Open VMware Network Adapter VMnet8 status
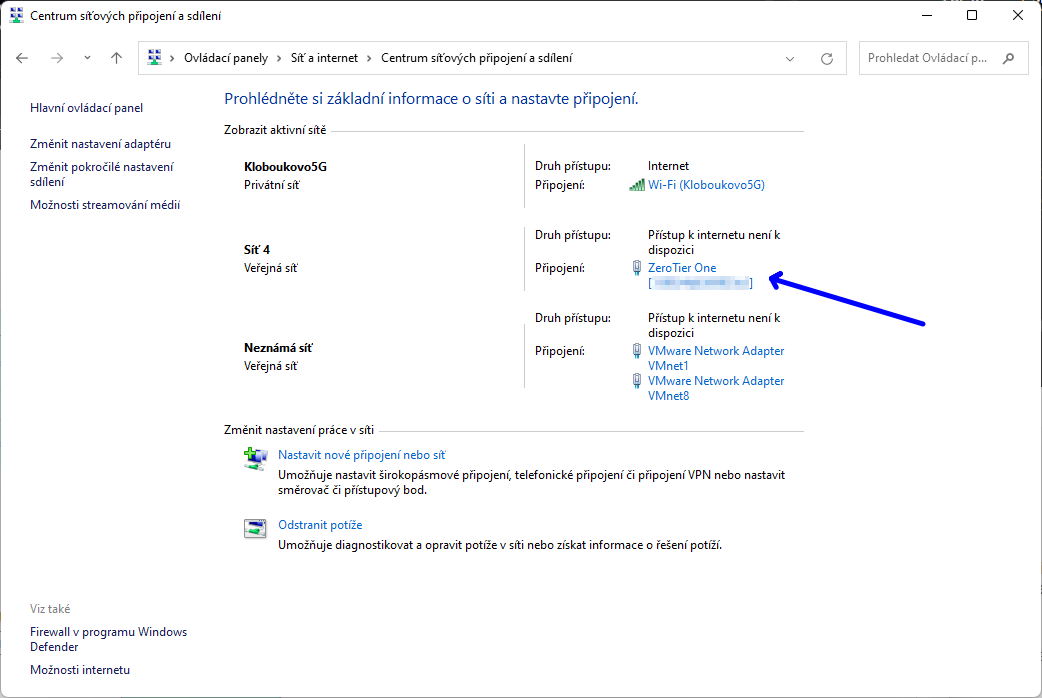This screenshot has width=1042, height=698. pos(716,388)
